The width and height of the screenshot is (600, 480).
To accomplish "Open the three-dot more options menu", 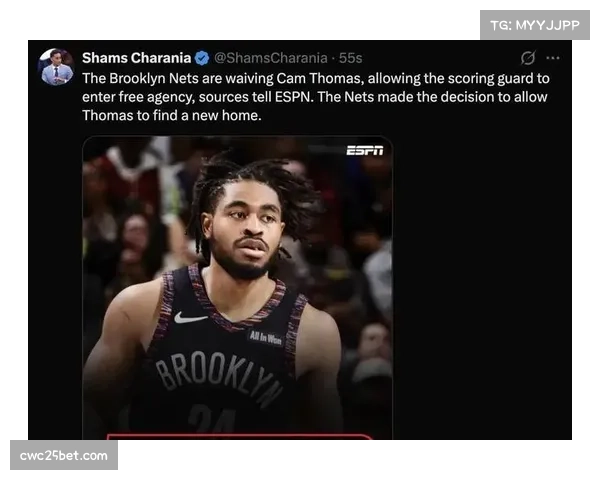I will pyautogui.click(x=553, y=58).
